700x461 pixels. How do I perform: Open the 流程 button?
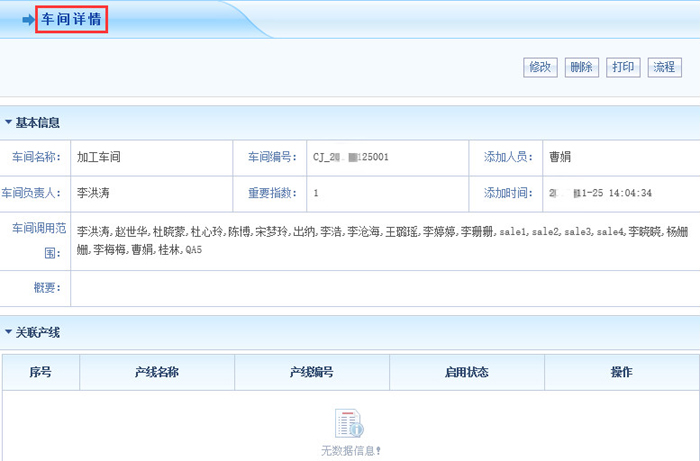point(664,67)
